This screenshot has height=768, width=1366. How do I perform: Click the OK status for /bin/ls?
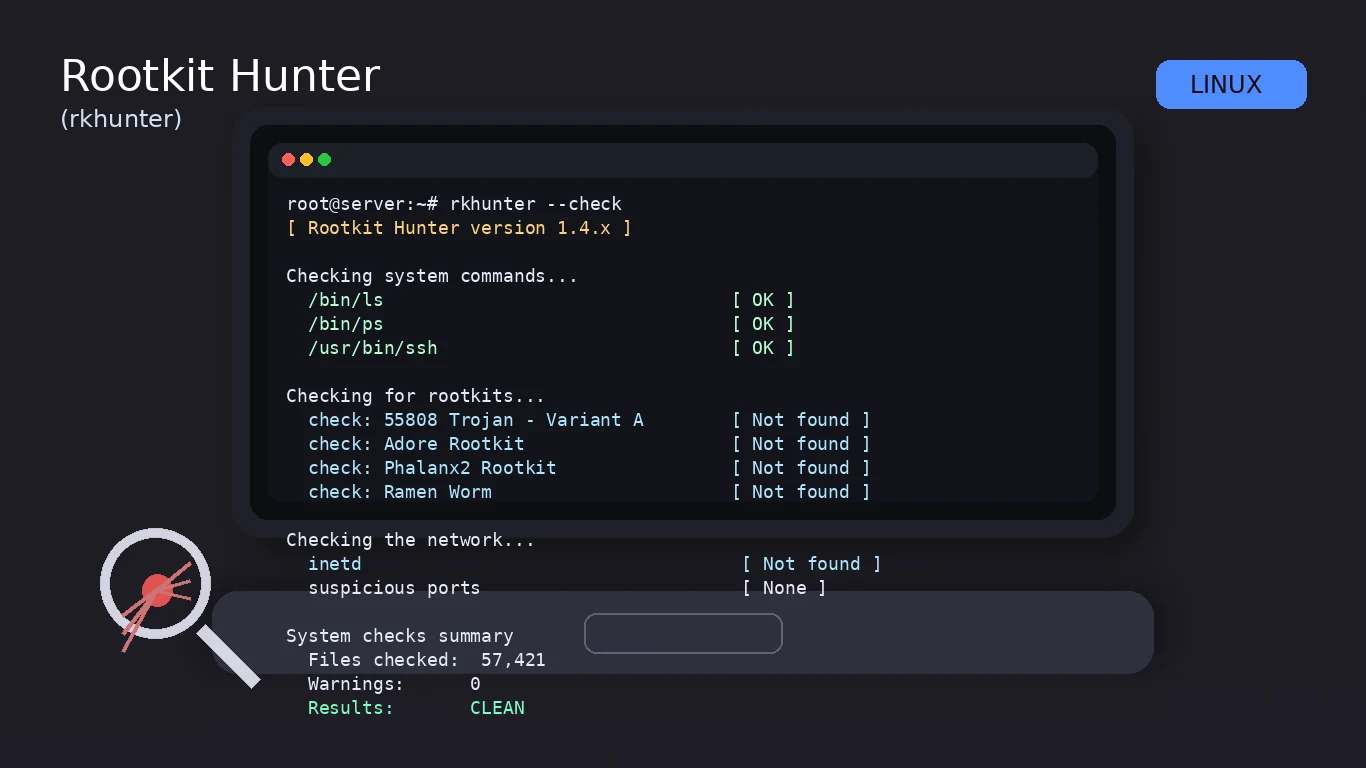[763, 300]
